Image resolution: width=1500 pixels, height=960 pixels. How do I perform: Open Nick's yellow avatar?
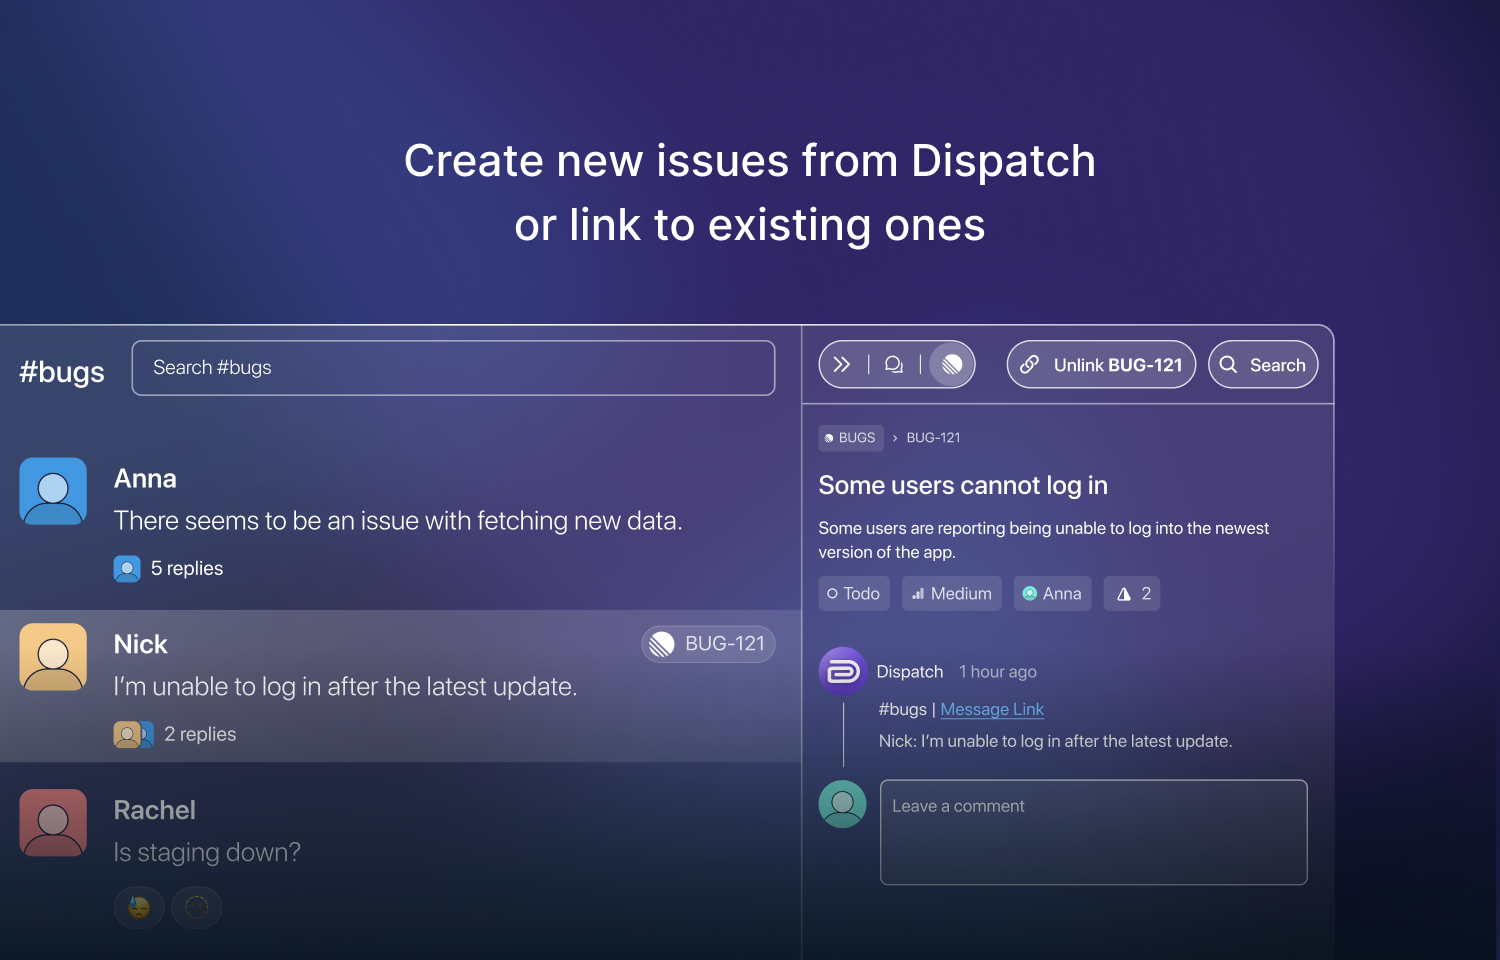[53, 657]
